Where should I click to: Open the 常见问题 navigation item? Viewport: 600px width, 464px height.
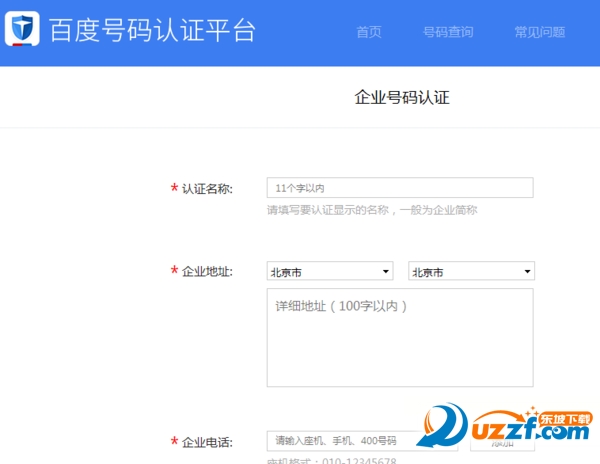click(540, 32)
